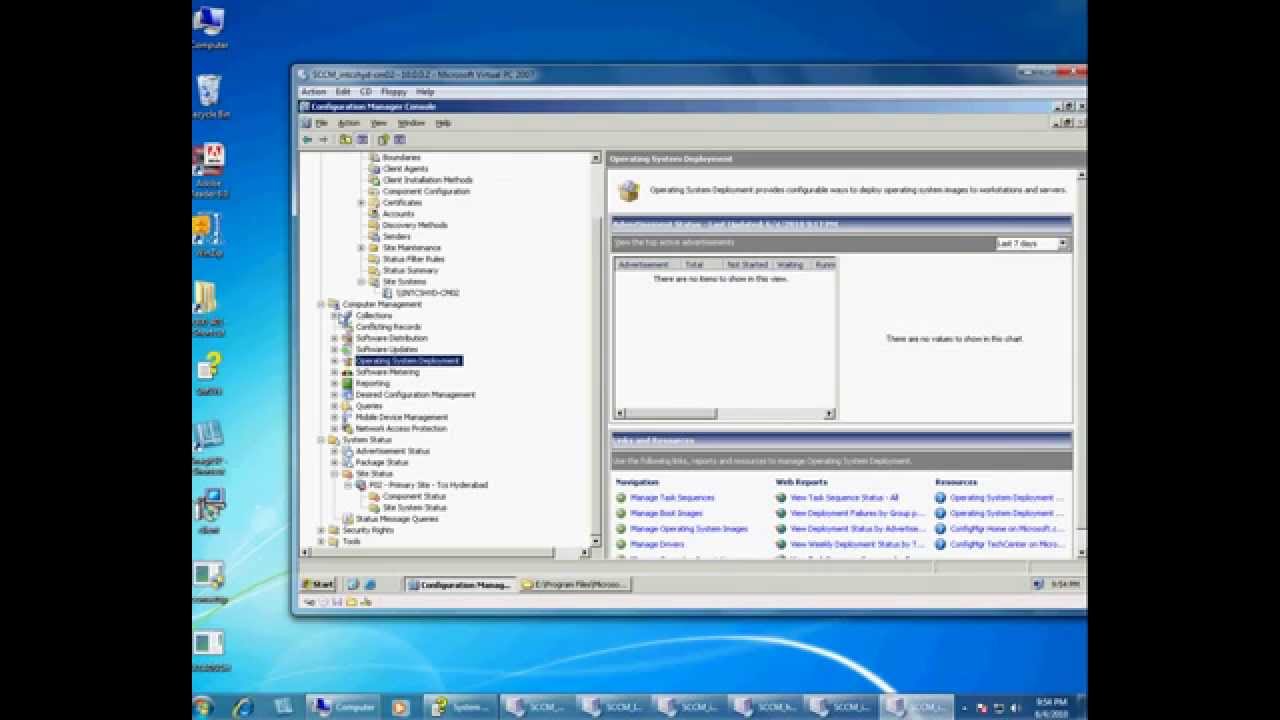1280x720 pixels.
Task: Click media player icon in host taskbar
Action: coord(399,707)
